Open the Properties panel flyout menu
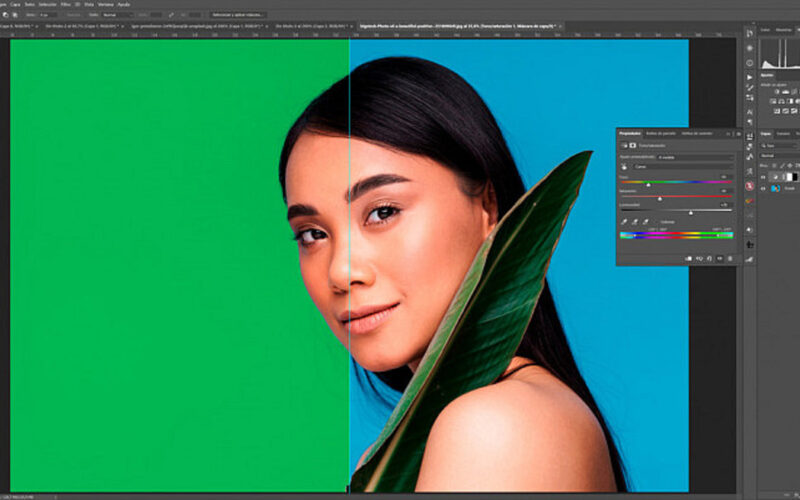This screenshot has height=500, width=800. coord(739,134)
